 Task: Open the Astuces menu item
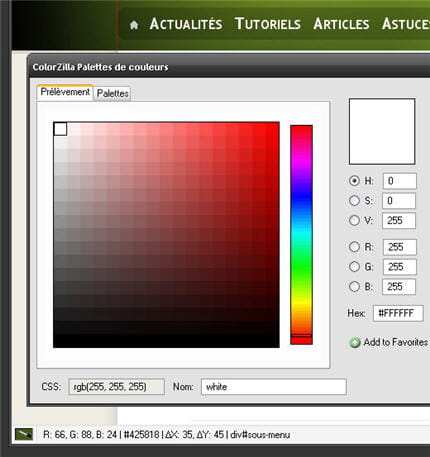click(x=406, y=24)
